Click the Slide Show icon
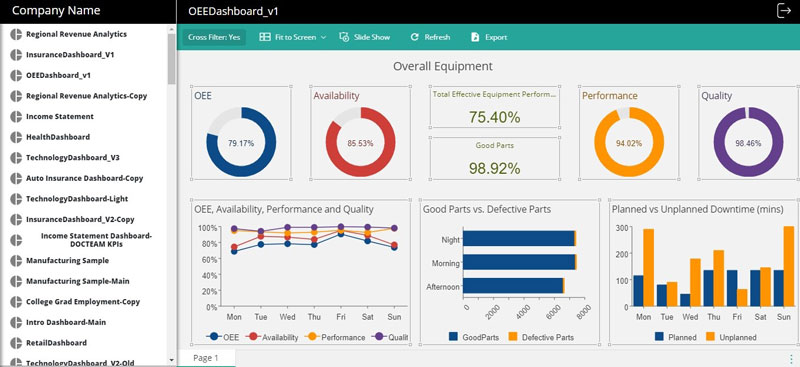This screenshot has height=367, width=800. [x=344, y=37]
